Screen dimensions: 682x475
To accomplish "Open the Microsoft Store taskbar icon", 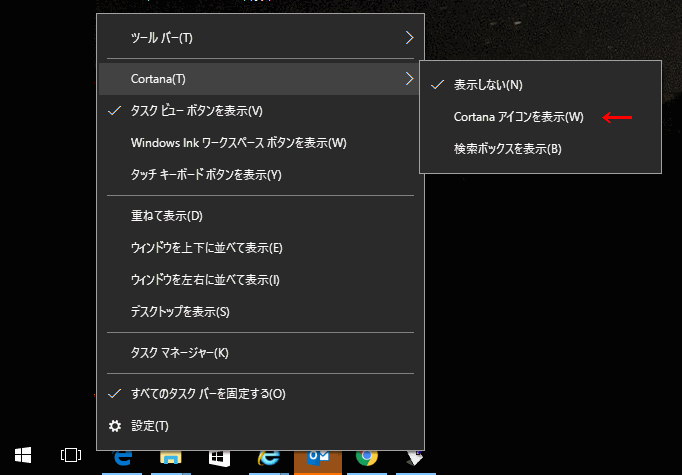I will coord(220,458).
